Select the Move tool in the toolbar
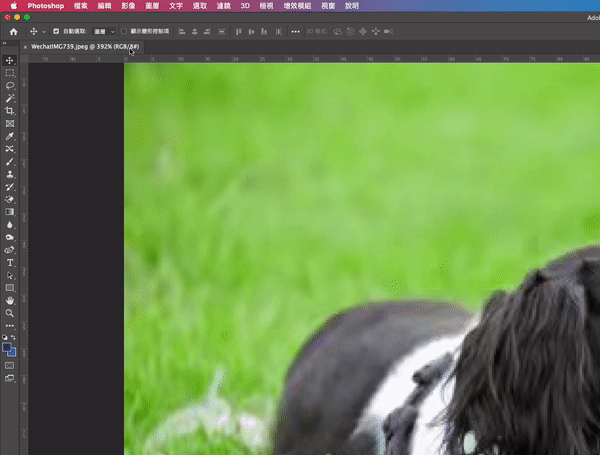The height and width of the screenshot is (455, 600). (10, 61)
